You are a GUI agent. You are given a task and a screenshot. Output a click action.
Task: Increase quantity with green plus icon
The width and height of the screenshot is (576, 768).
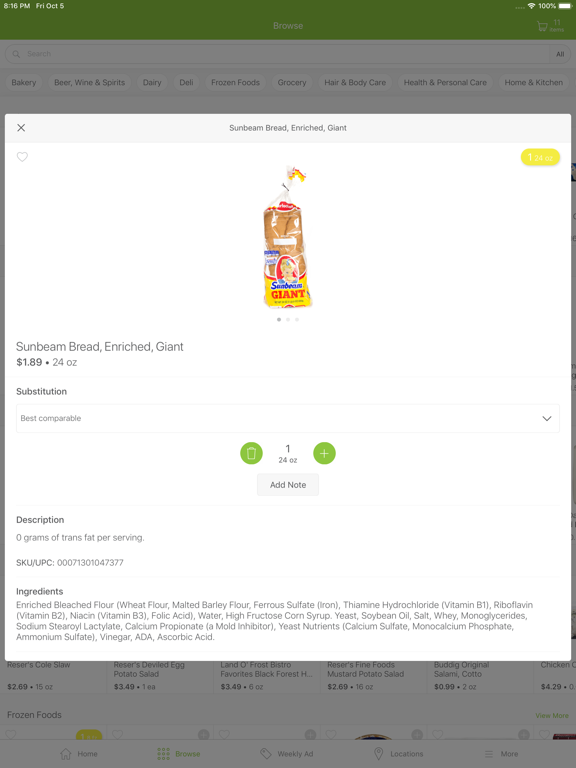tap(324, 453)
